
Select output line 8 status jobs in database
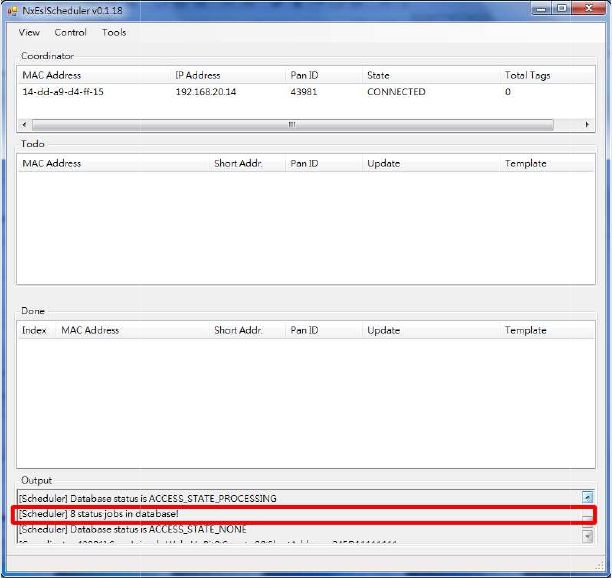click(99, 514)
